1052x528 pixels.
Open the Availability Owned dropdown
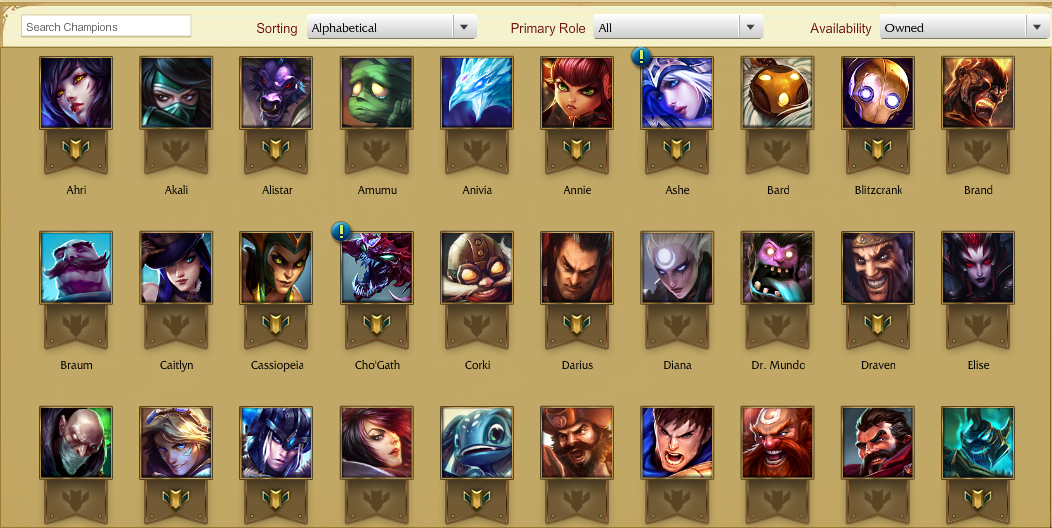pyautogui.click(x=965, y=28)
